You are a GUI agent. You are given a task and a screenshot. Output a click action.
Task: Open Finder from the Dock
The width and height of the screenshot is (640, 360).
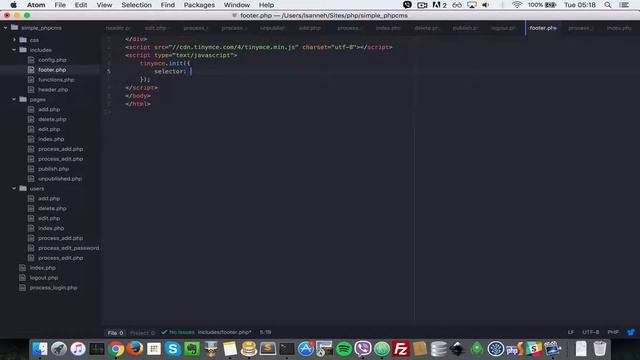pos(40,349)
